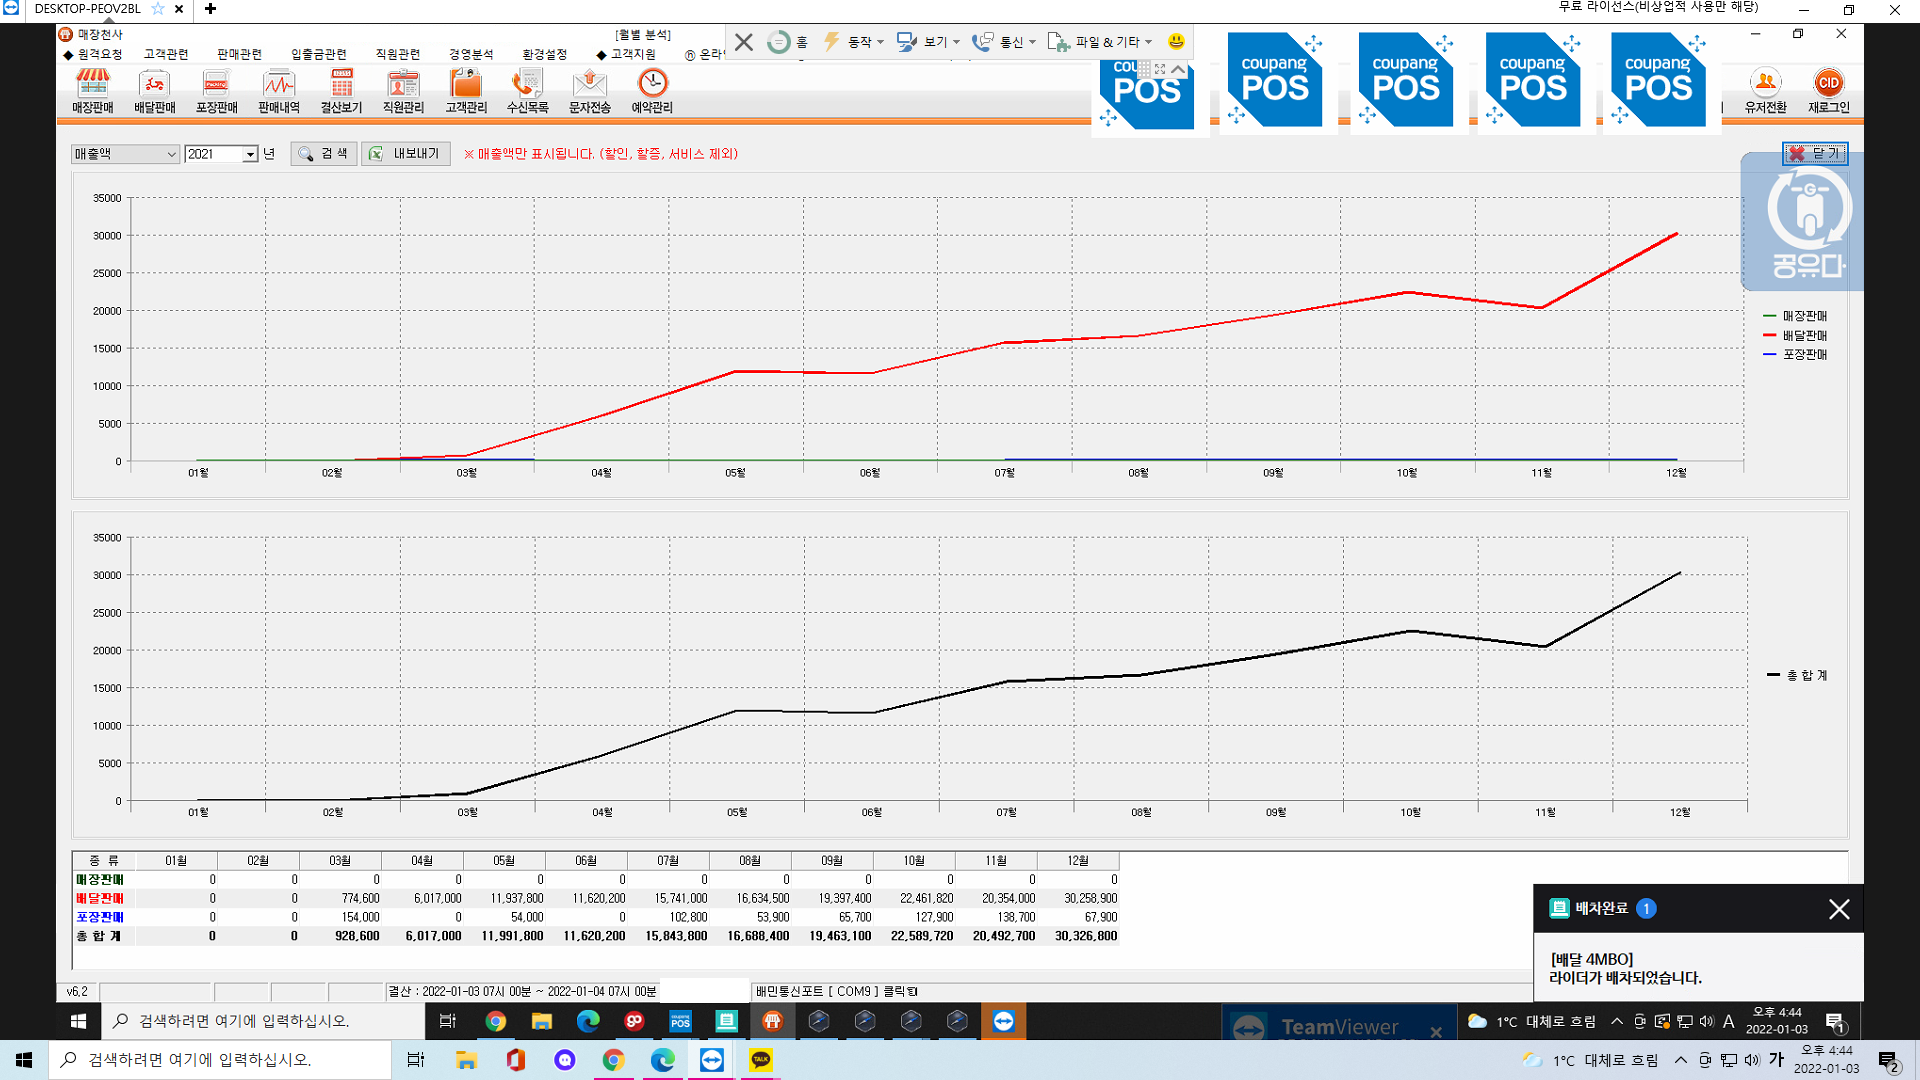The width and height of the screenshot is (1920, 1080).
Task: Expand TeamViewer 통신 communication menu
Action: point(1005,42)
